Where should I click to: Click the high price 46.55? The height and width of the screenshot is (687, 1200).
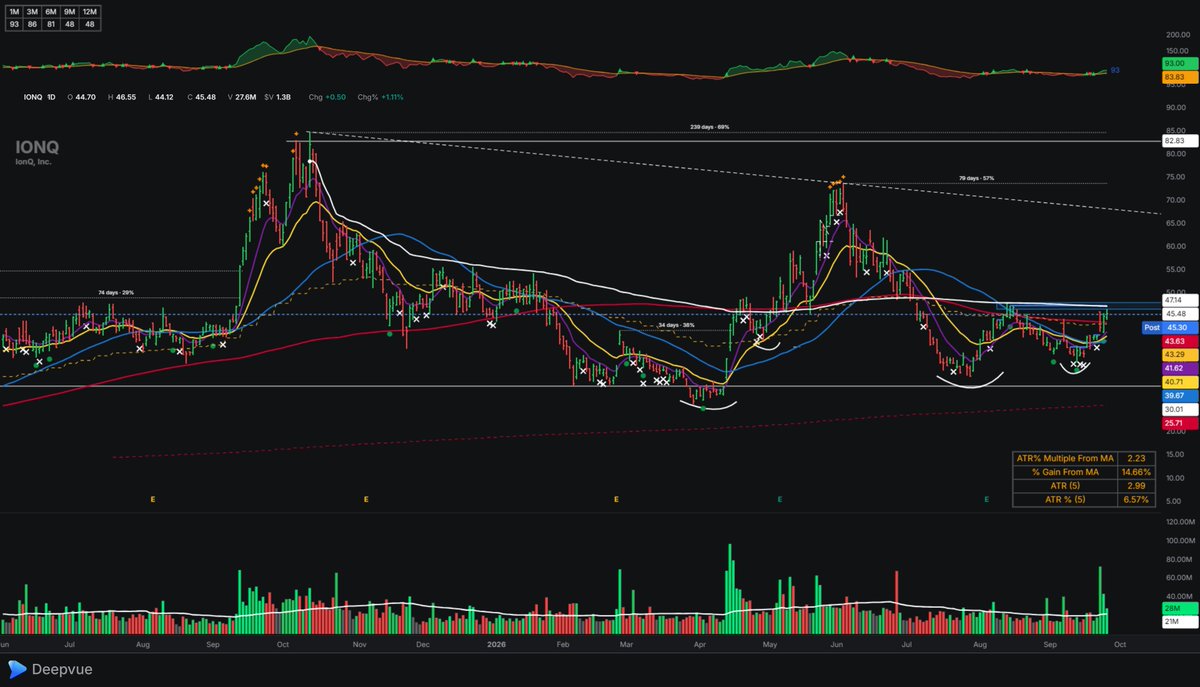pyautogui.click(x=125, y=97)
